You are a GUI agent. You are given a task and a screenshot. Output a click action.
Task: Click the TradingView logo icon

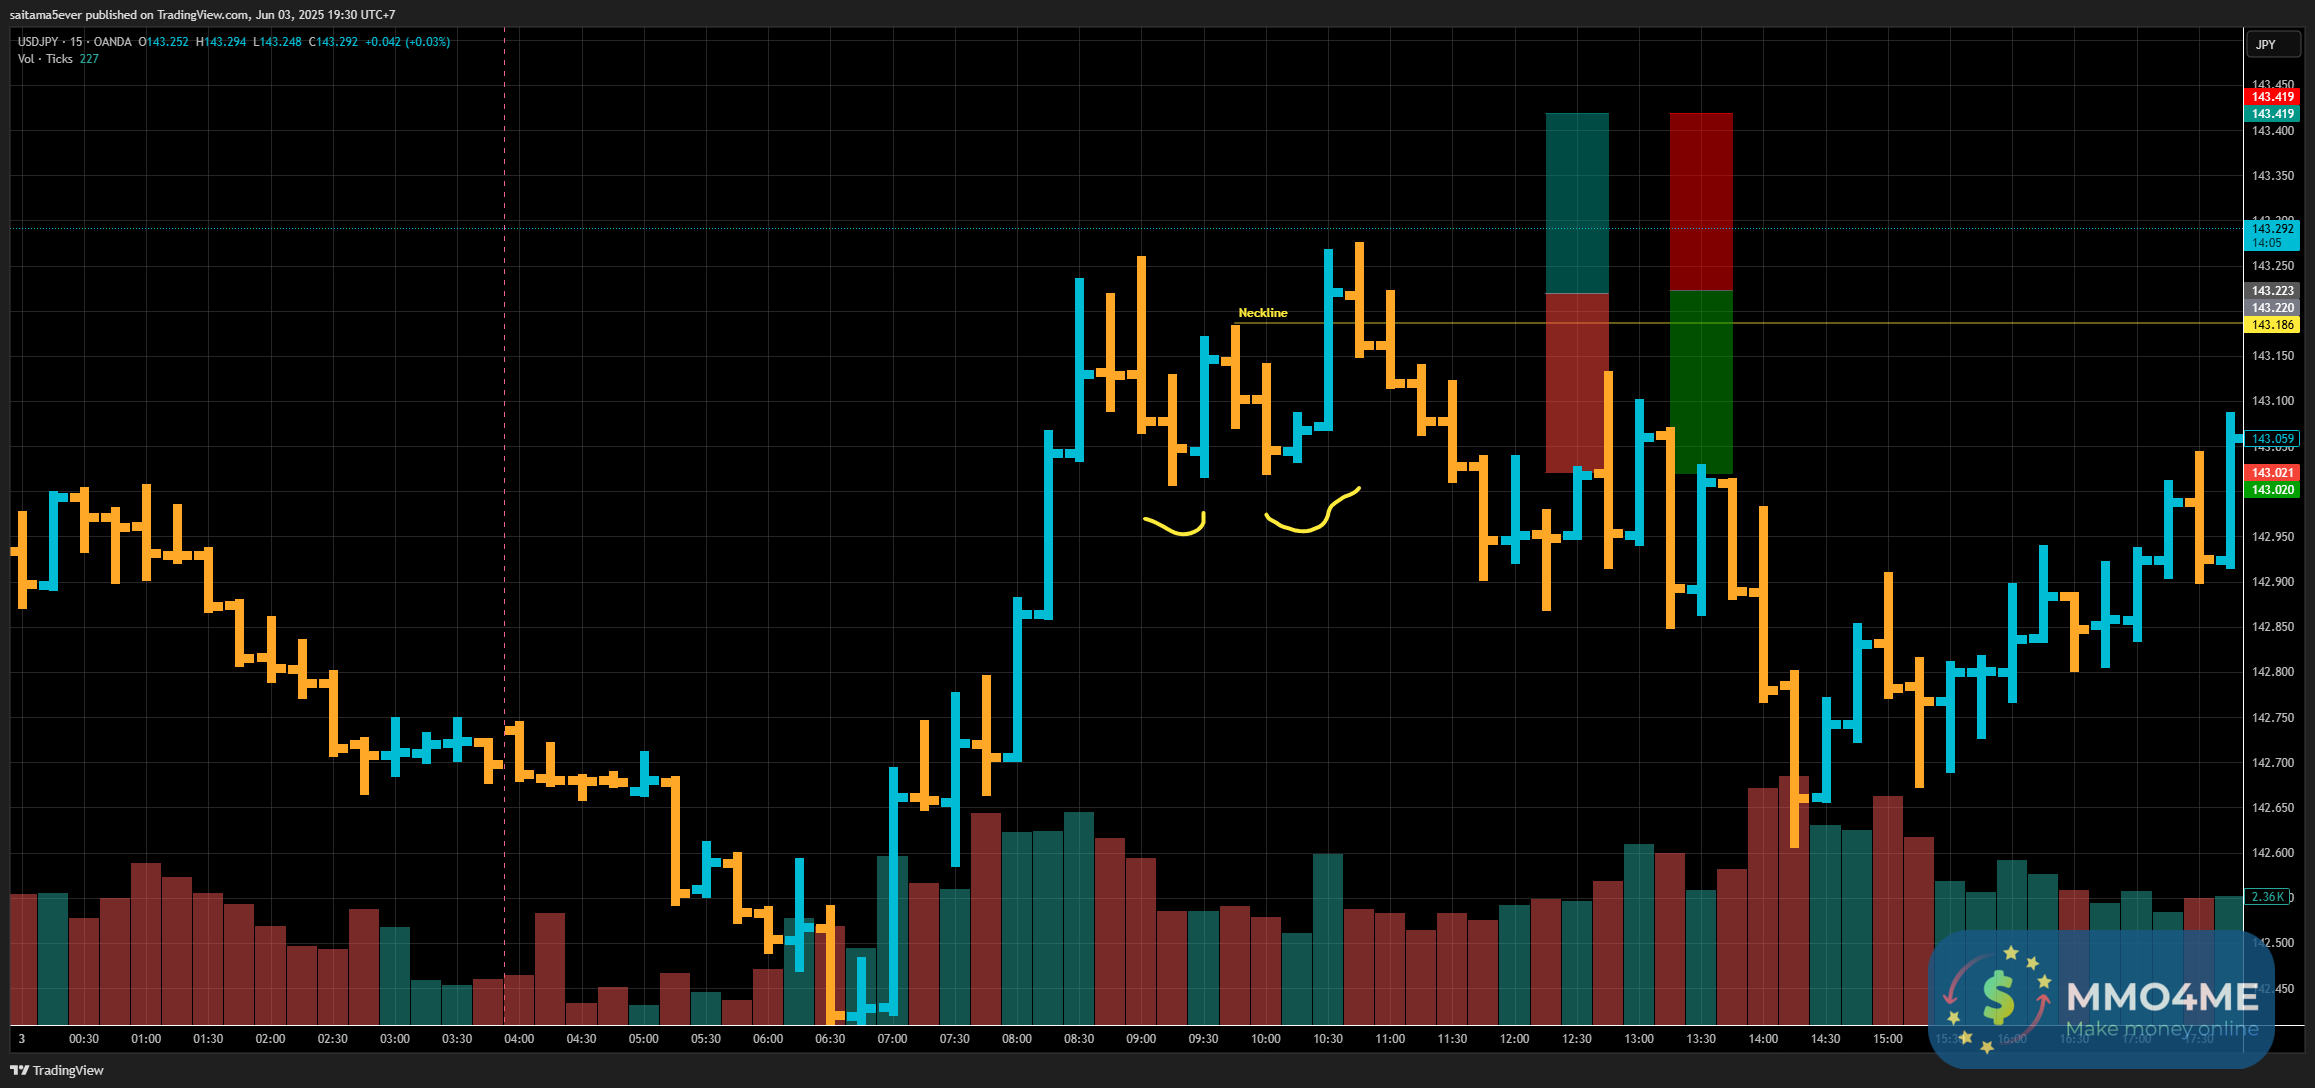(19, 1070)
